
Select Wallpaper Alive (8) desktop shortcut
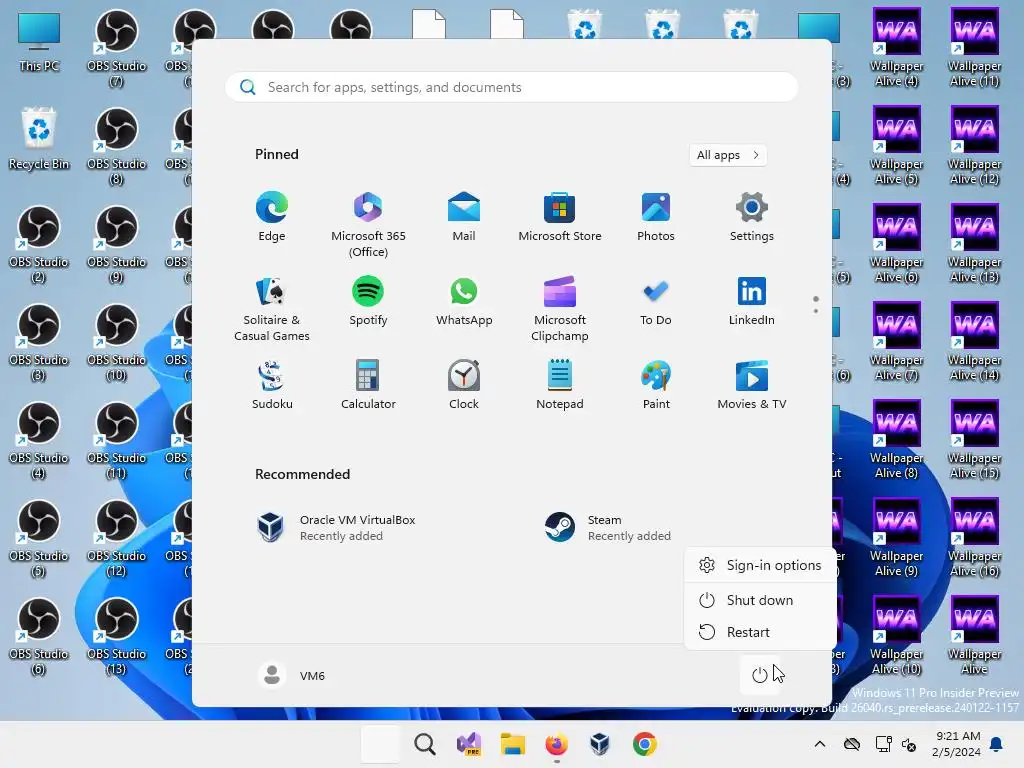click(897, 440)
